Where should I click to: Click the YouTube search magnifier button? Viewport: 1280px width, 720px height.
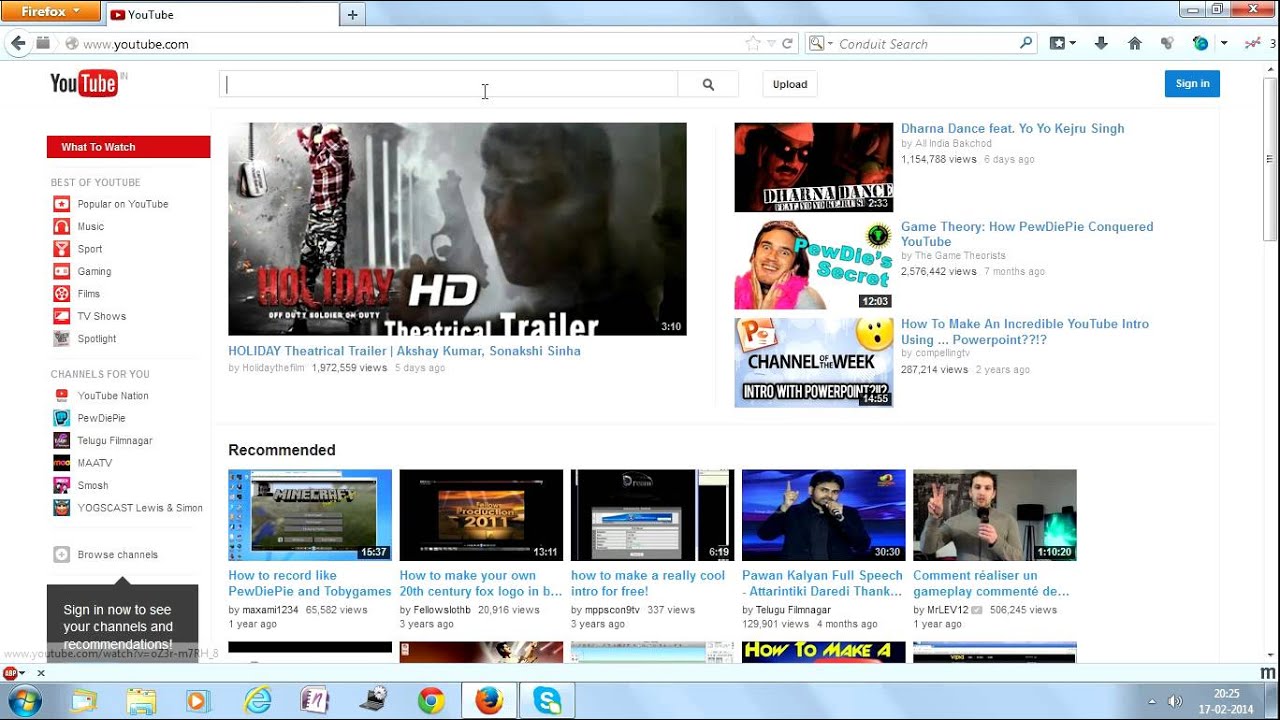pos(708,84)
